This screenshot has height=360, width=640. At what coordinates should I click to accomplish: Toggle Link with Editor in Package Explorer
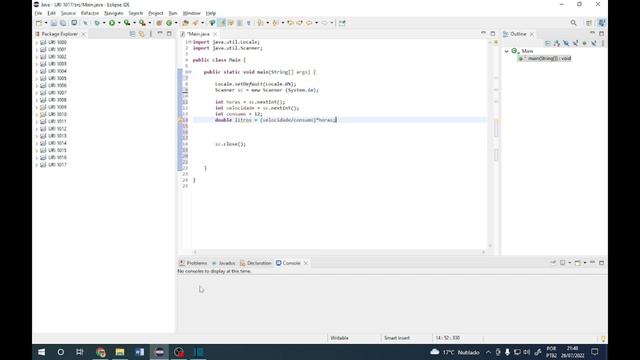pyautogui.click(x=142, y=34)
